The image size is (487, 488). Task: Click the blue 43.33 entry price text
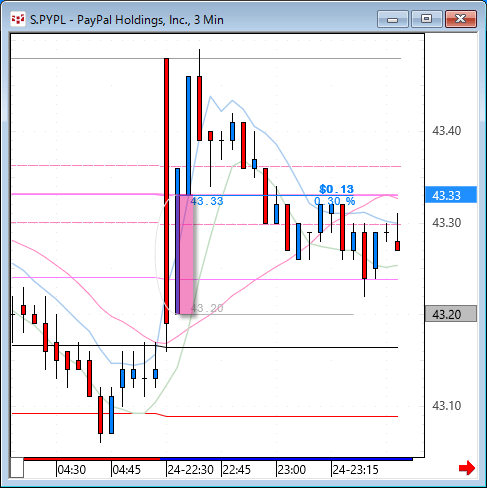pos(207,201)
